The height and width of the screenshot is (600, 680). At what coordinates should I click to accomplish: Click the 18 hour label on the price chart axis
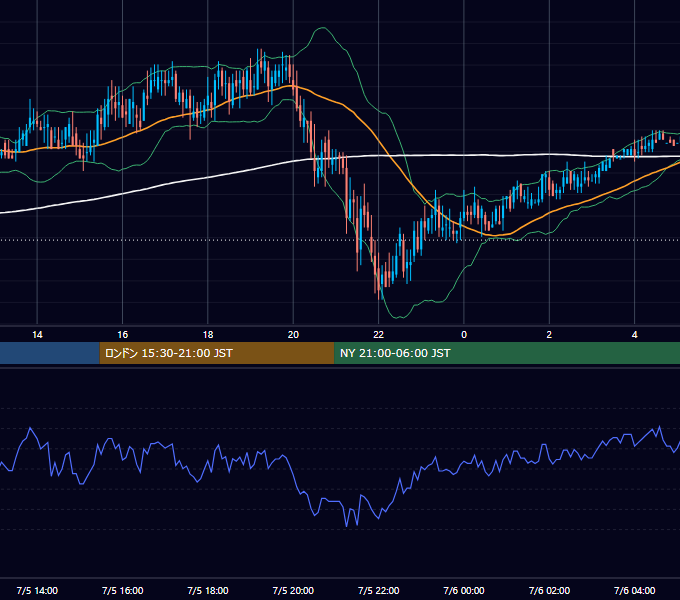pyautogui.click(x=208, y=334)
